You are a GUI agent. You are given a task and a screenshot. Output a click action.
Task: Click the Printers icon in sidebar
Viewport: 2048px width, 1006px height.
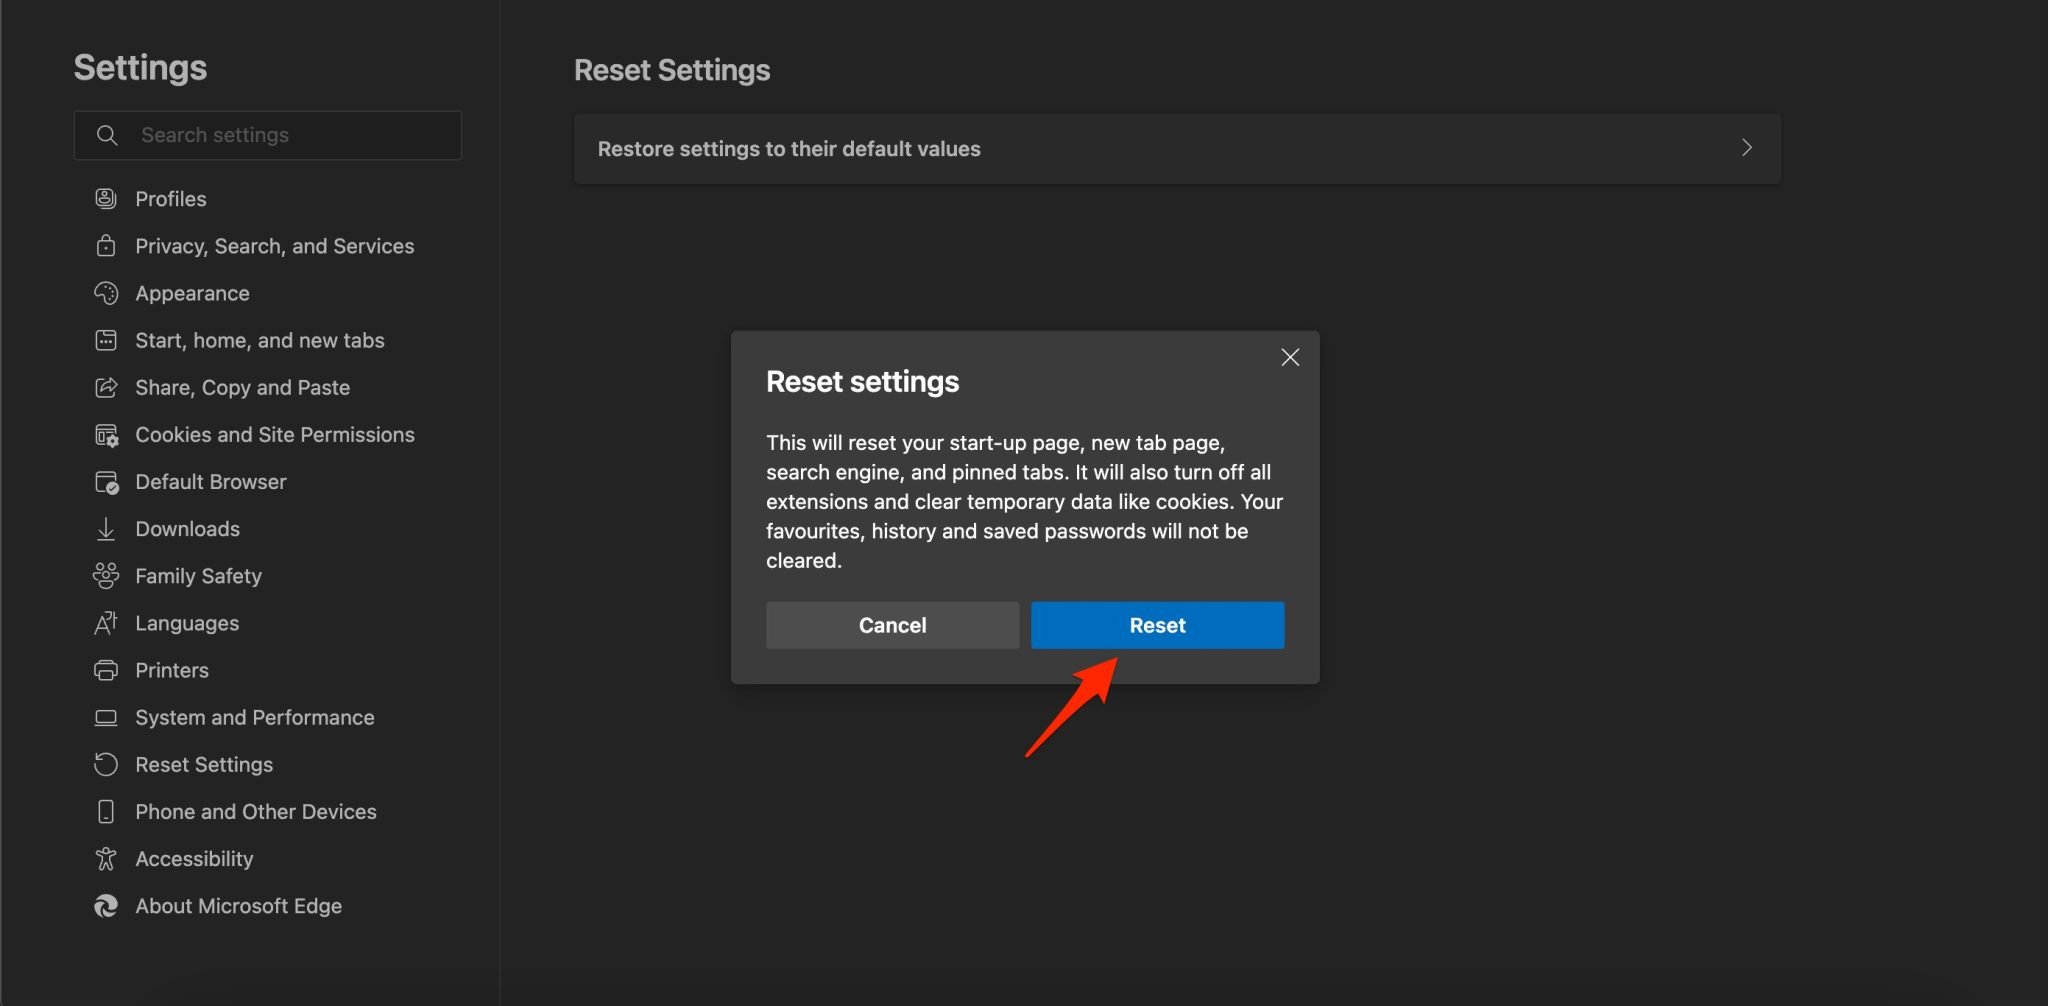point(106,670)
